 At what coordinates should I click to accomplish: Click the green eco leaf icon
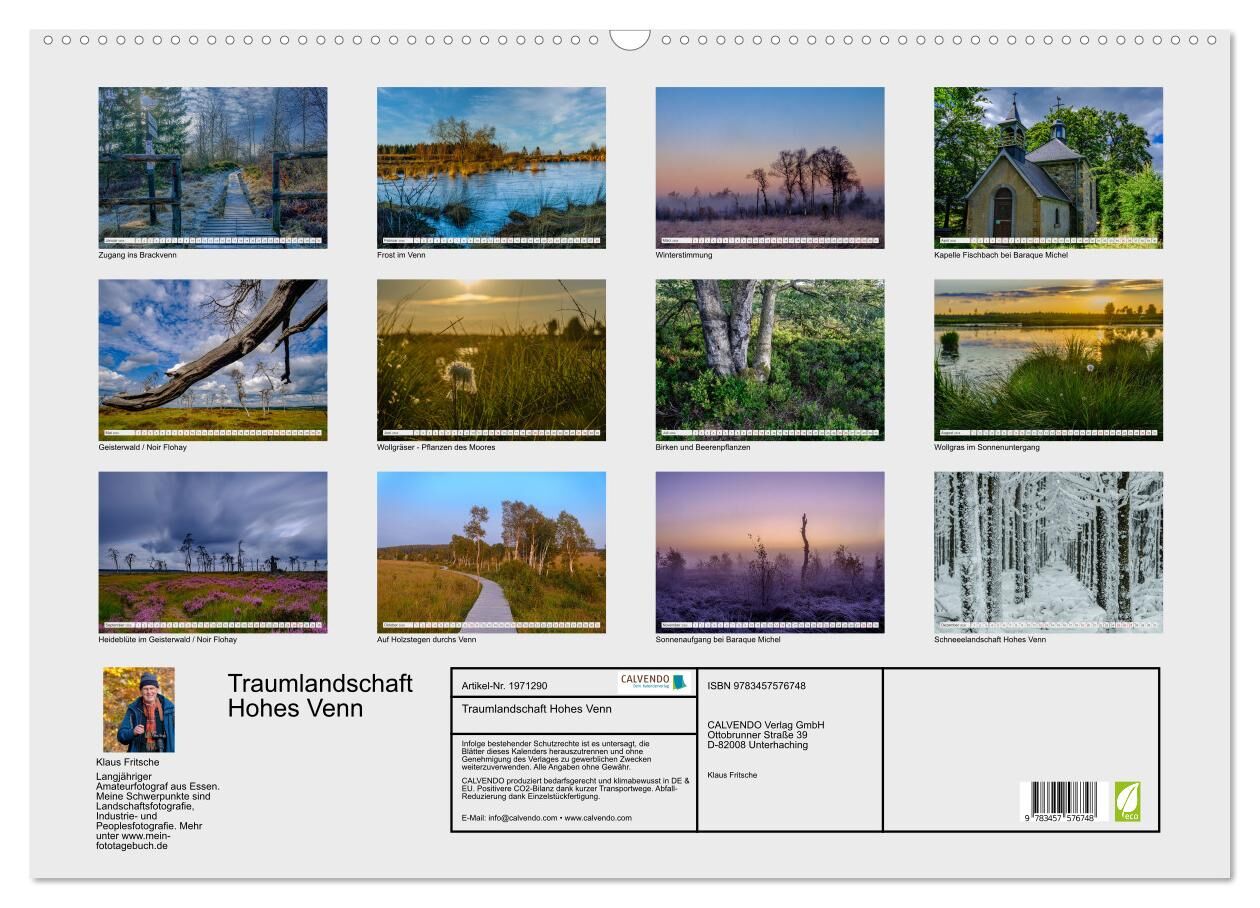point(1127,801)
